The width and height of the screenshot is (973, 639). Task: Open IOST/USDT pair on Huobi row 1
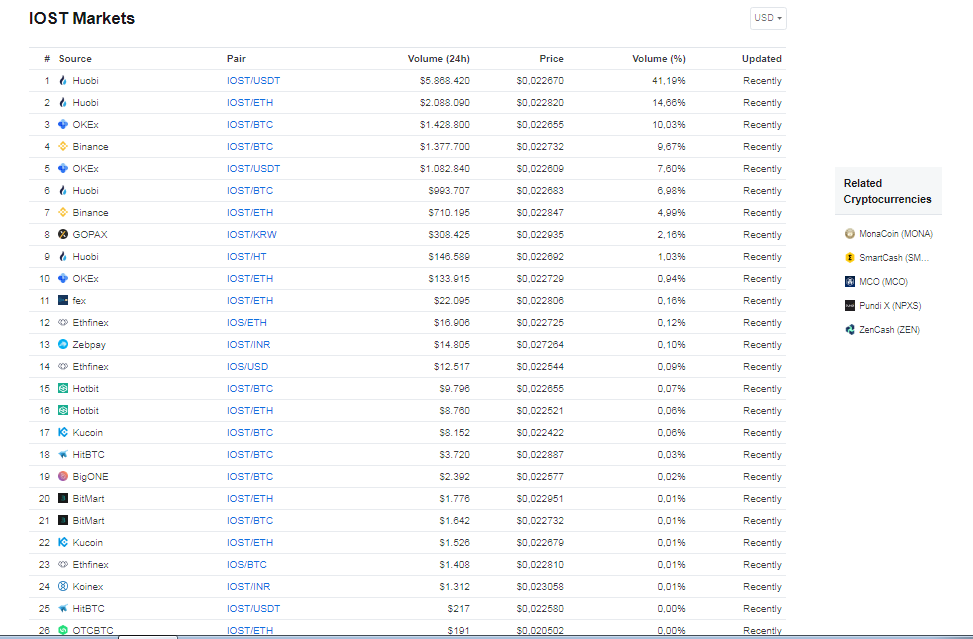(253, 81)
